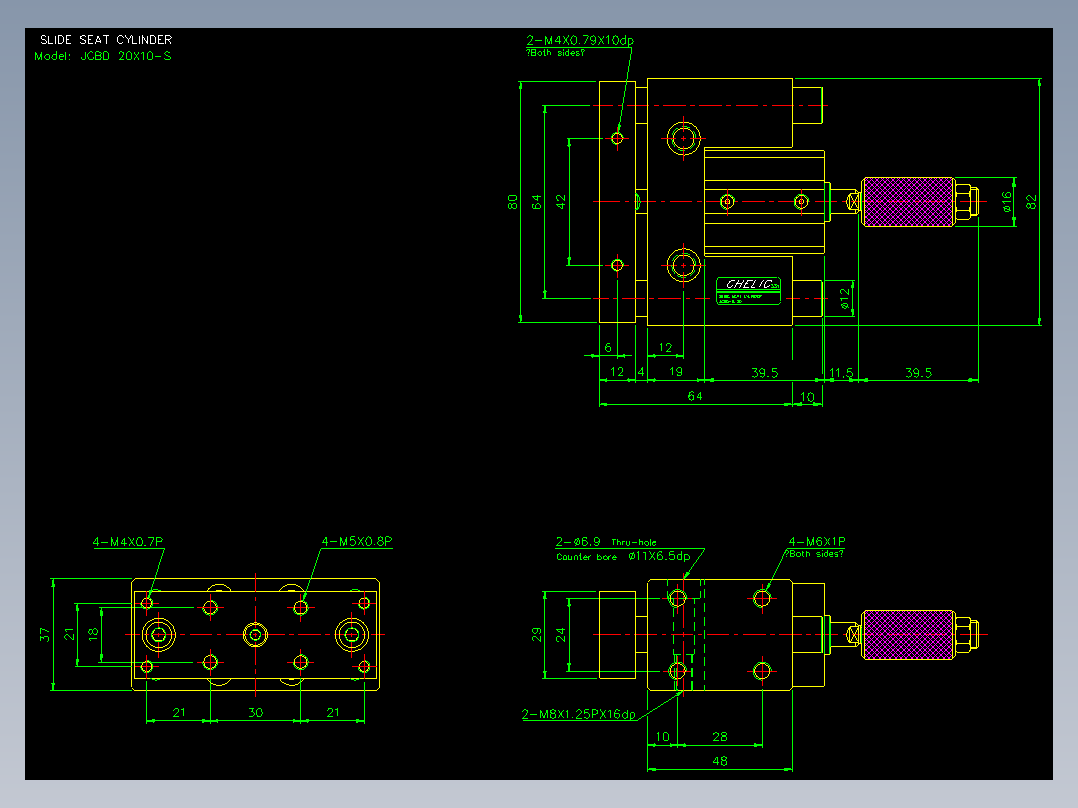The width and height of the screenshot is (1078, 808).
Task: Click the SLIDE SEAT CYLINDER title text
Action: pyautogui.click(x=106, y=40)
